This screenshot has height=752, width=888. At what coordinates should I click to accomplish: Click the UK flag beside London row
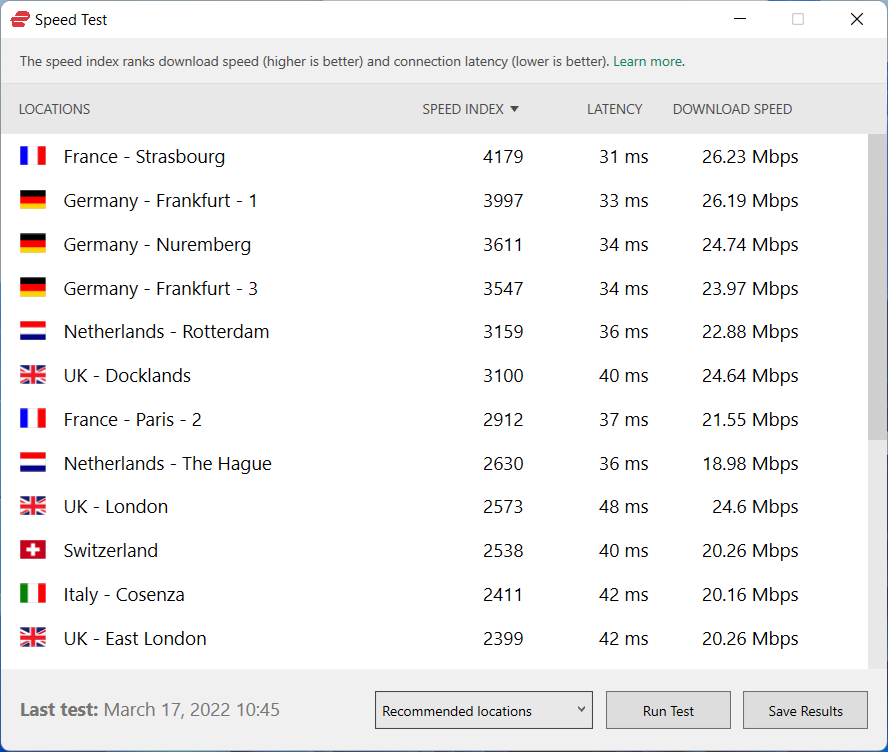coord(33,506)
